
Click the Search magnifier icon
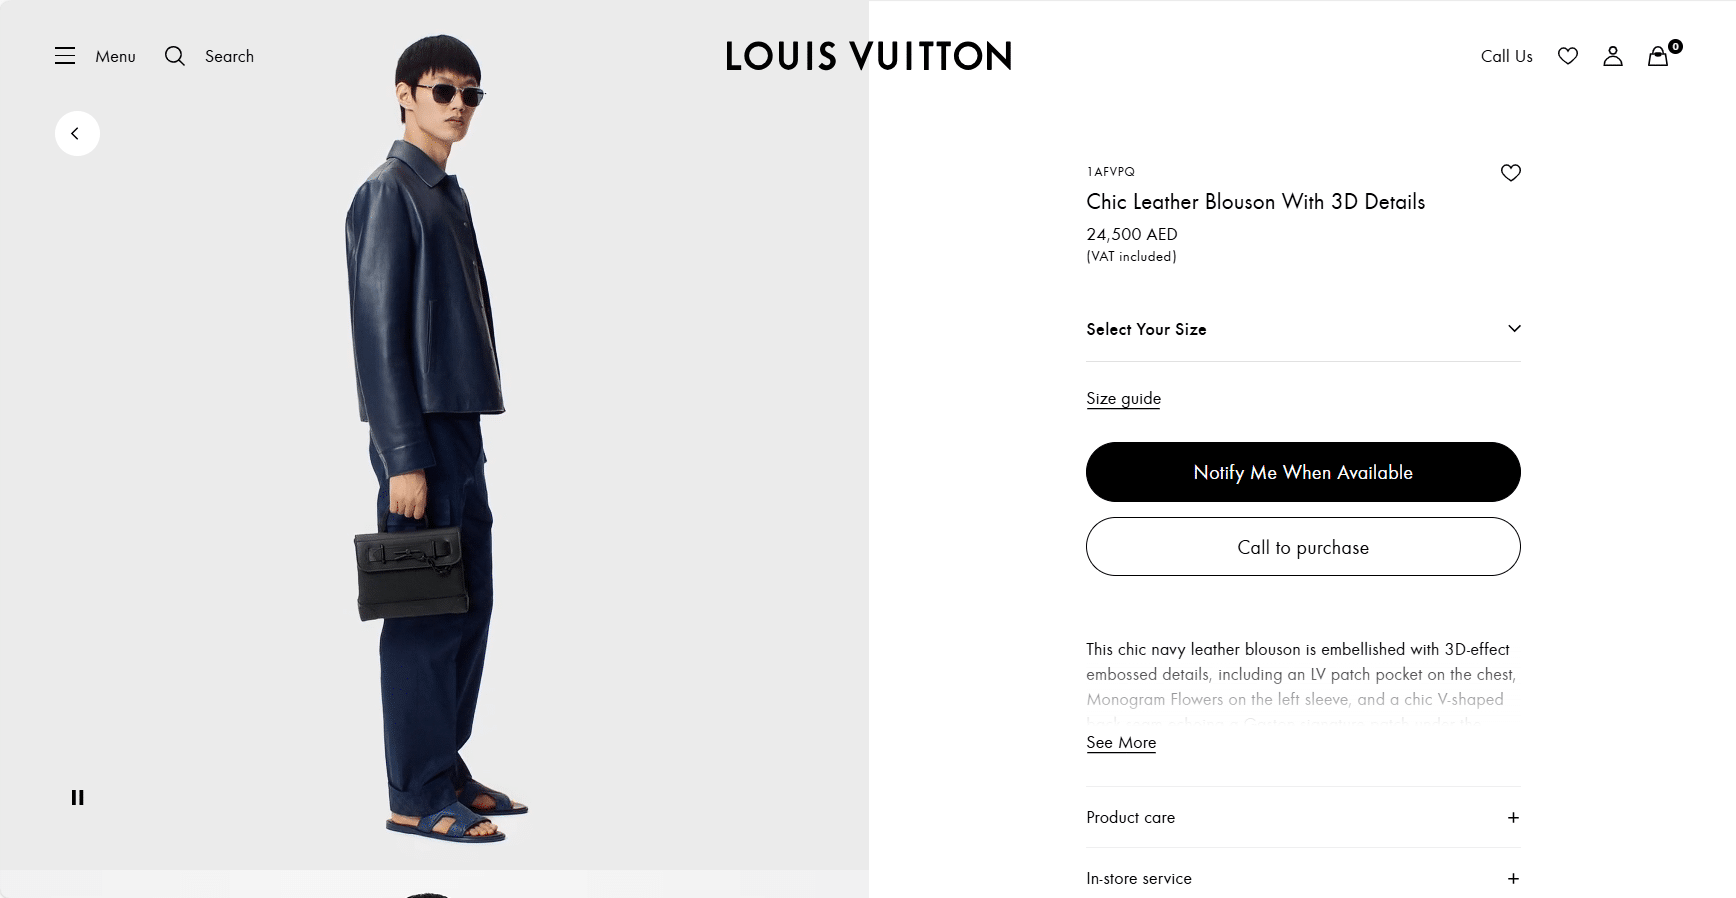[x=175, y=56]
